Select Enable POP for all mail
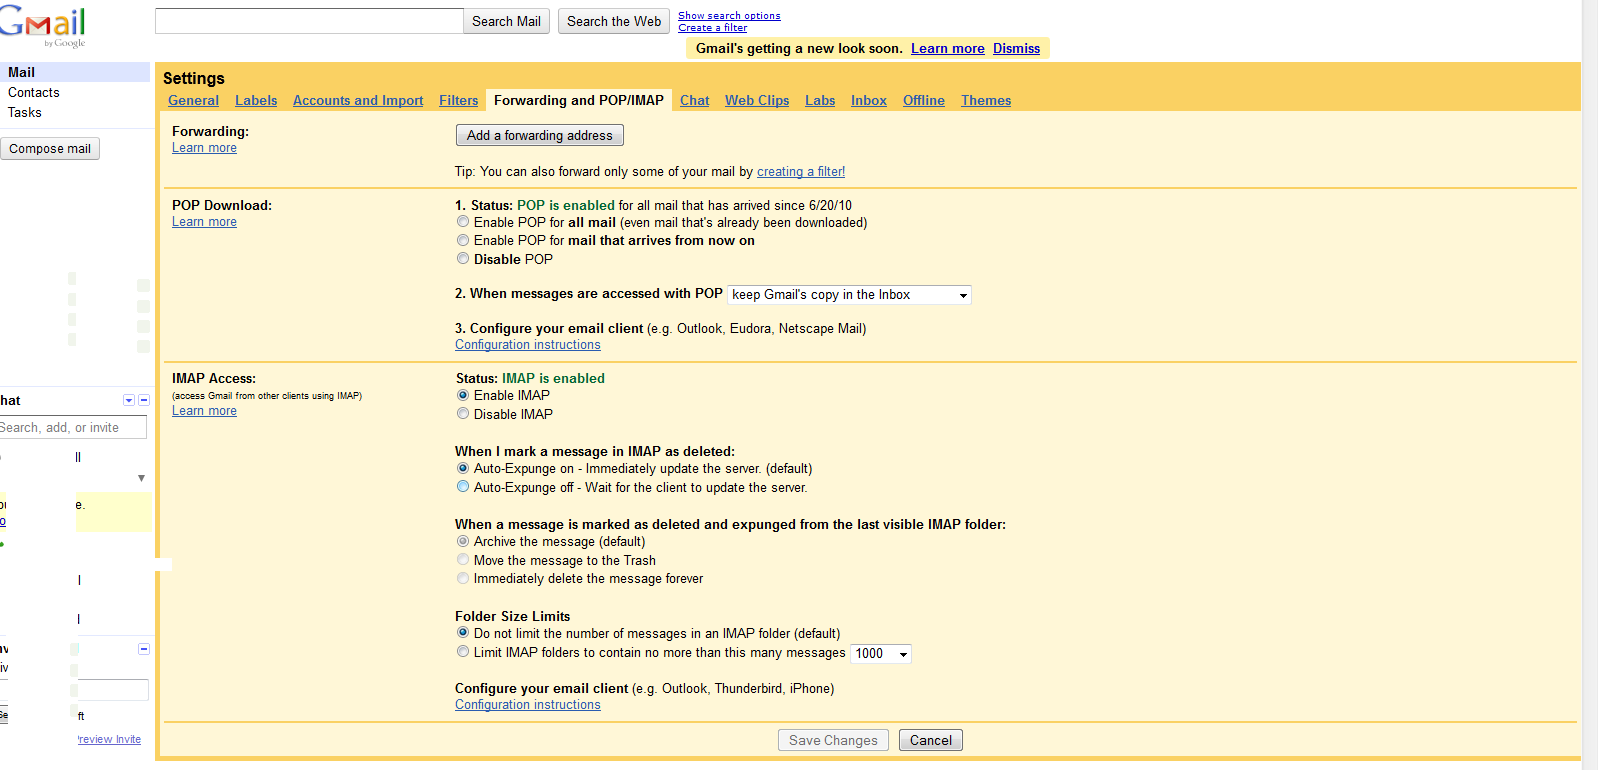This screenshot has height=770, width=1598. click(x=462, y=222)
